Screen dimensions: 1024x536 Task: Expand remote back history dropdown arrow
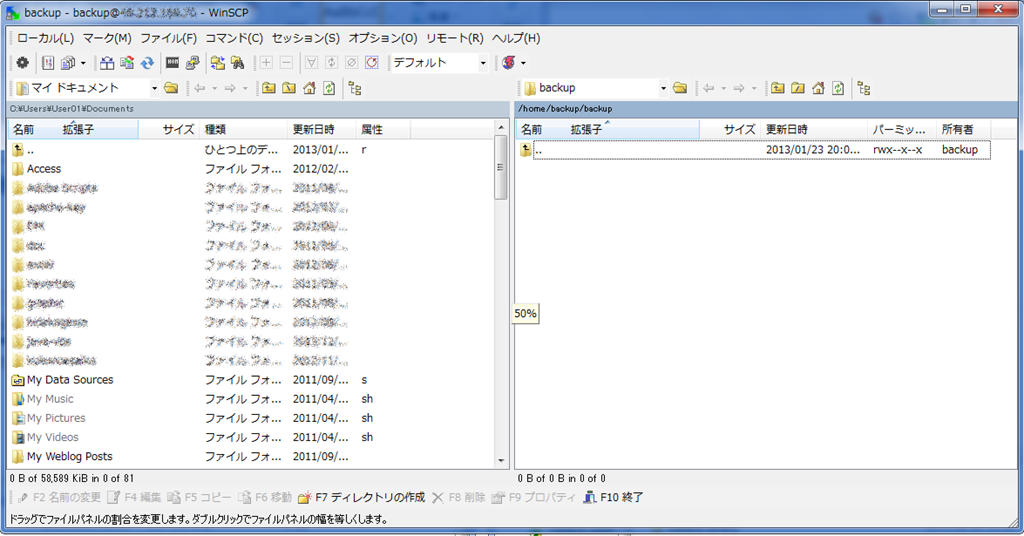724,88
